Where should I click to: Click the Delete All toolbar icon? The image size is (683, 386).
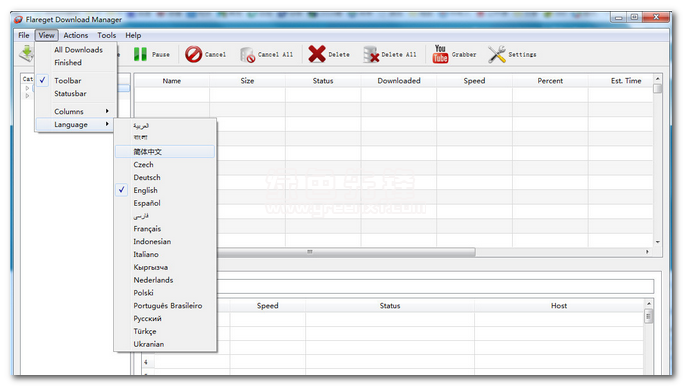click(x=371, y=55)
